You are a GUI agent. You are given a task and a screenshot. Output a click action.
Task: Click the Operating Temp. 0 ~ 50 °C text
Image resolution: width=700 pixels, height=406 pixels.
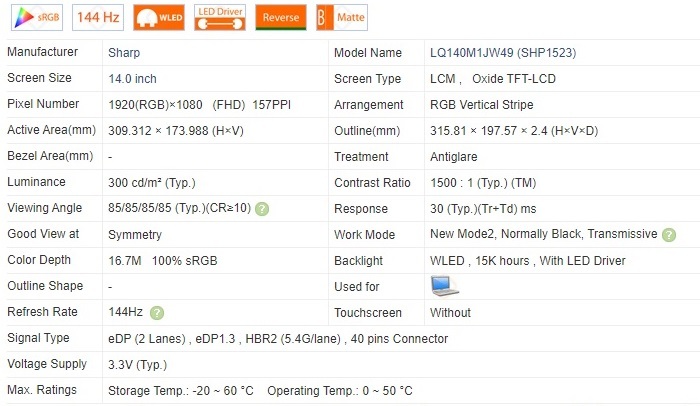click(x=340, y=391)
